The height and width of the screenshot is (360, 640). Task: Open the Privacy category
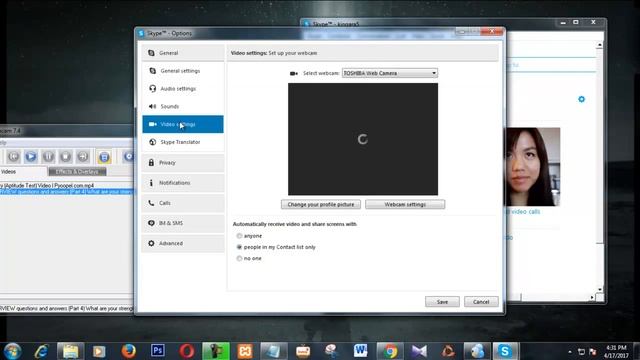tap(183, 162)
